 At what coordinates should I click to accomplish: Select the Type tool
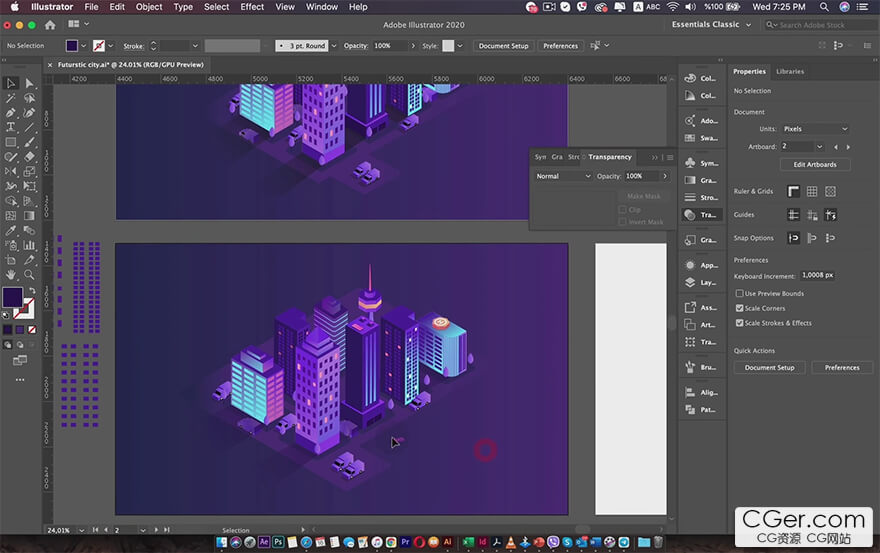11,127
